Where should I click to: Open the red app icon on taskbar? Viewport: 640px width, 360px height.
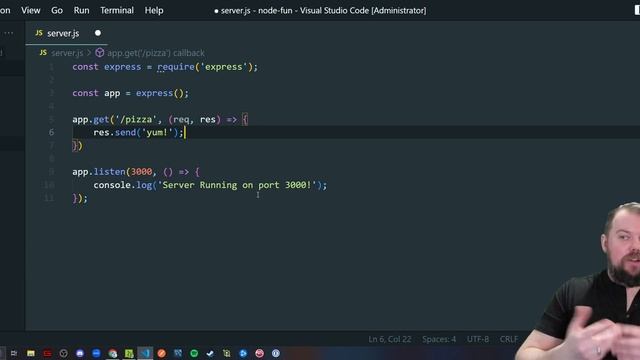click(47, 353)
